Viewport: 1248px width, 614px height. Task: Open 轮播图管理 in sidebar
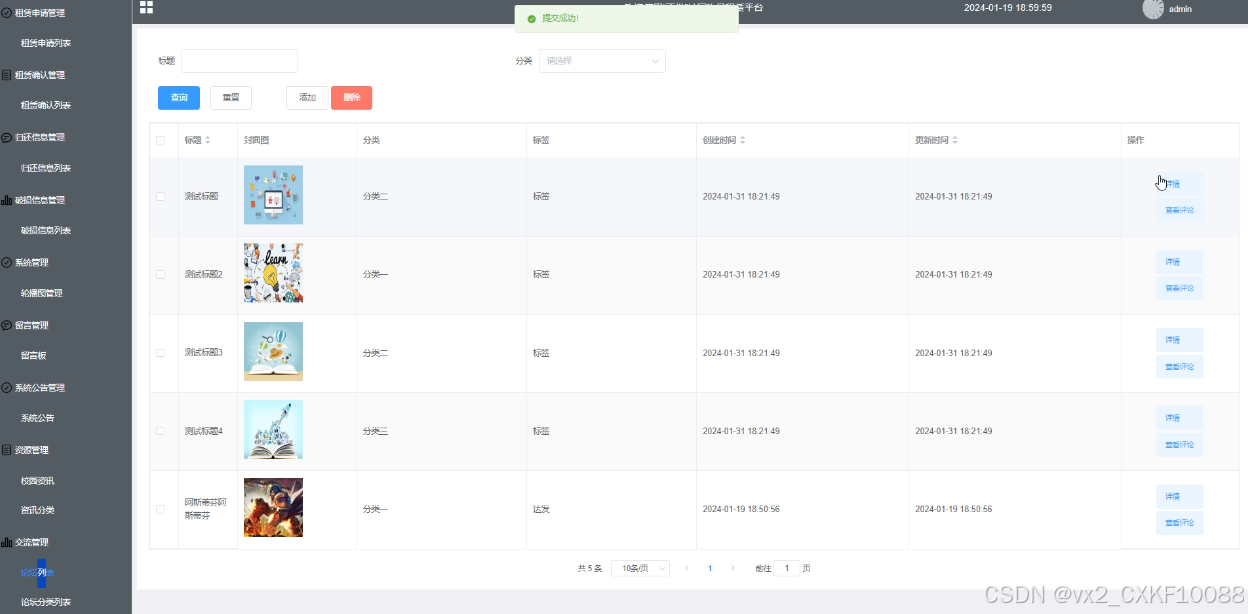click(x=41, y=293)
